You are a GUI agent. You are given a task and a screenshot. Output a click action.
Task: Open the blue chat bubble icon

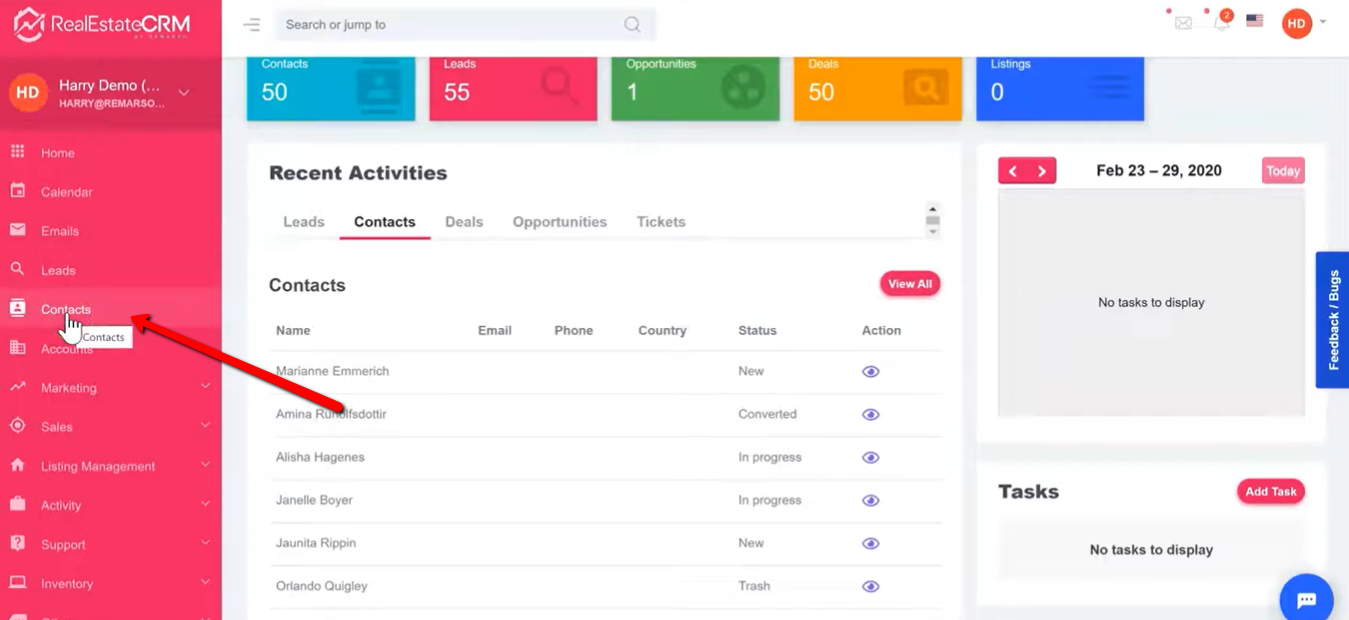pyautogui.click(x=1306, y=599)
